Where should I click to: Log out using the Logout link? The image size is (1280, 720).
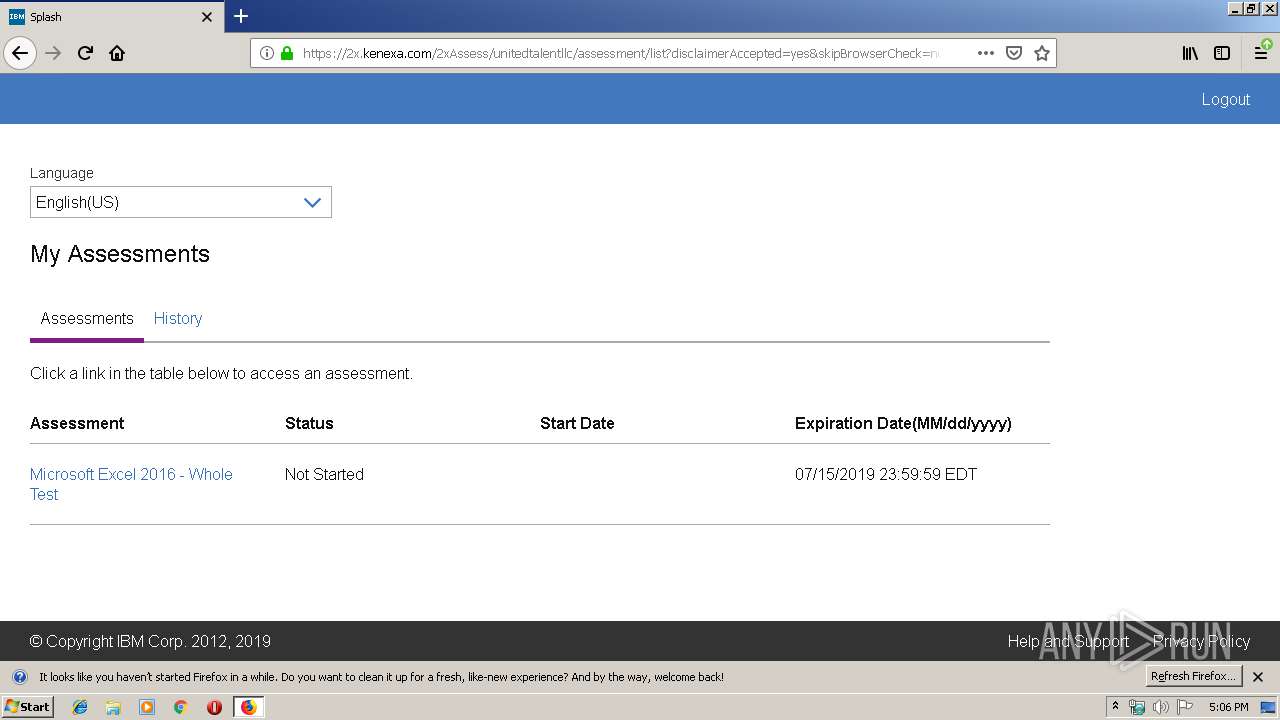(x=1226, y=99)
